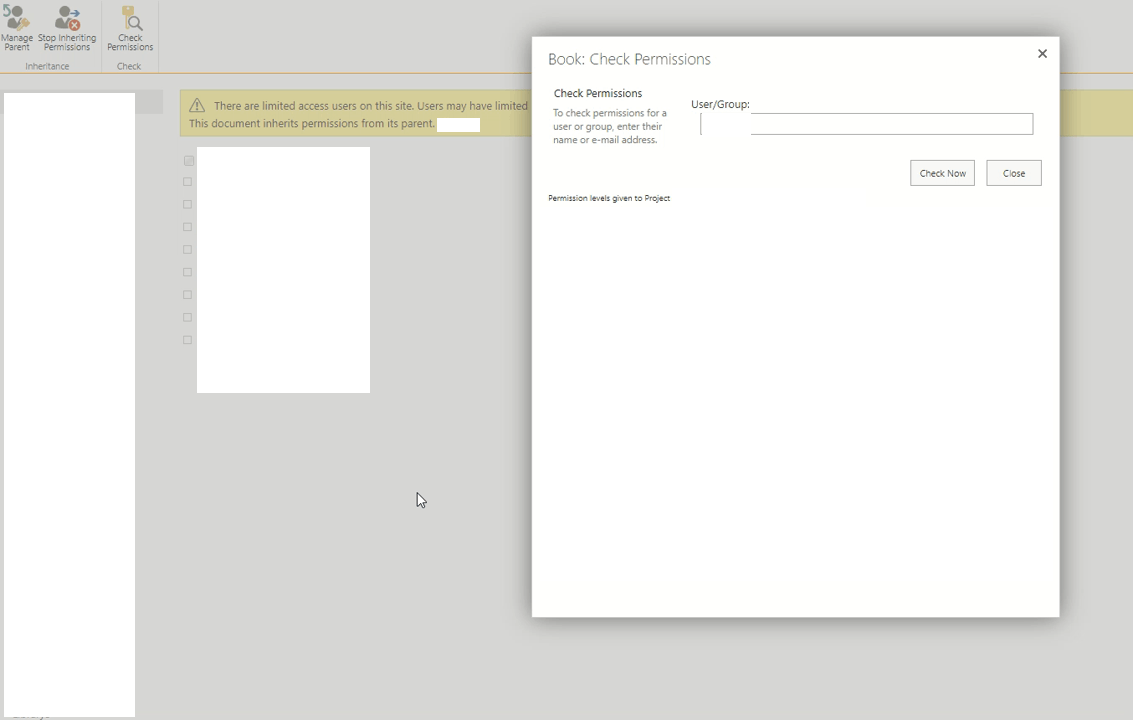Close the Check Permissions dialog

point(1042,53)
